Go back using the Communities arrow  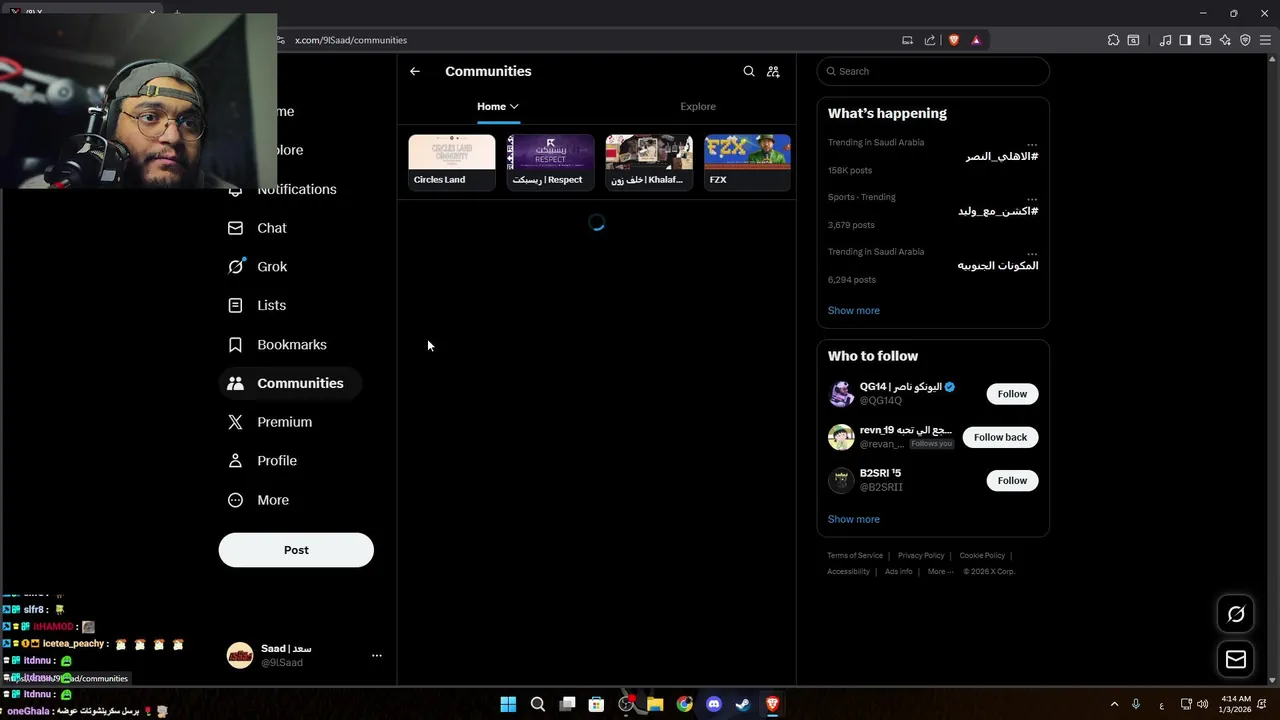(x=415, y=71)
